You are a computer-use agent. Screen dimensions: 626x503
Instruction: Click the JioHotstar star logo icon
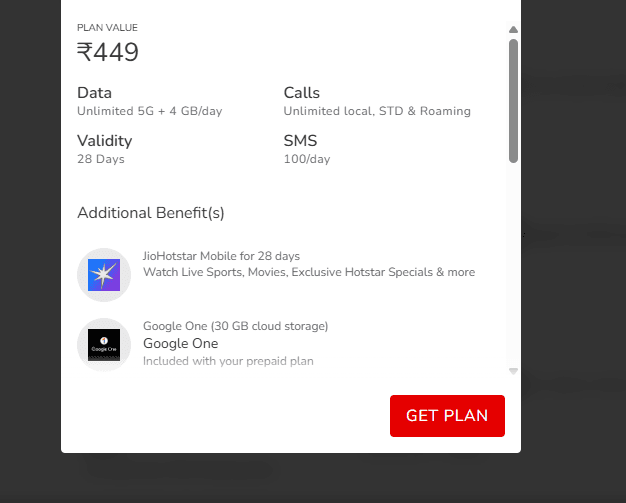tap(104, 275)
